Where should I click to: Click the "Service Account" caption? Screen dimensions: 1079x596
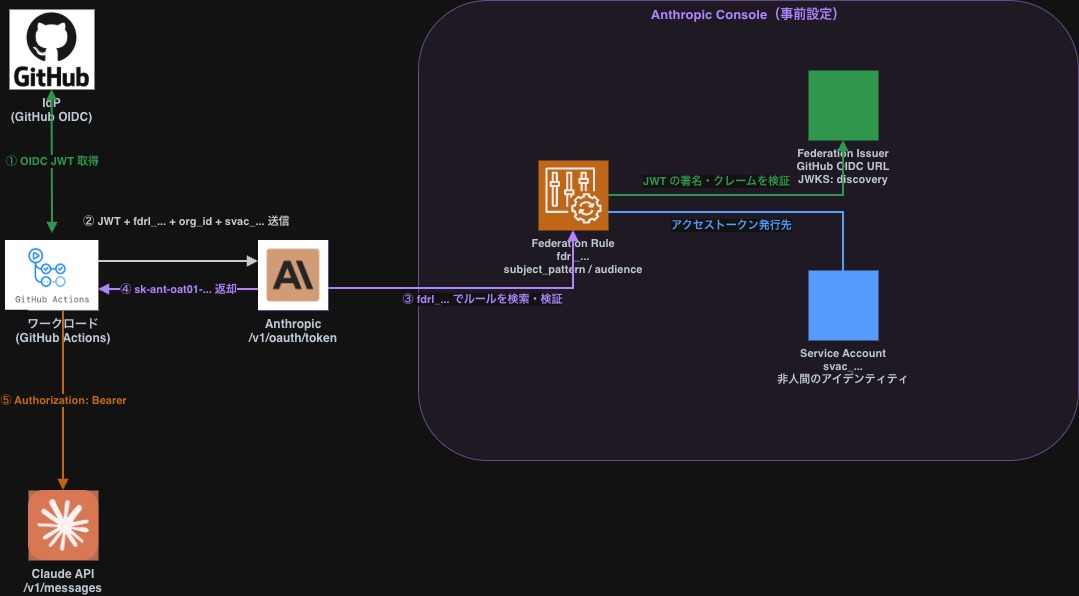(843, 353)
